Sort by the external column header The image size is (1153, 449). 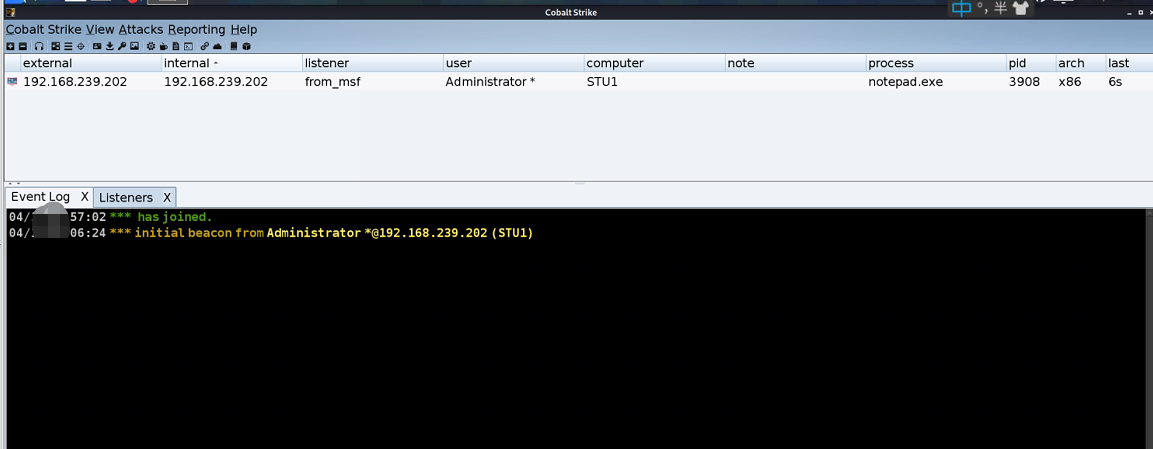[x=90, y=63]
